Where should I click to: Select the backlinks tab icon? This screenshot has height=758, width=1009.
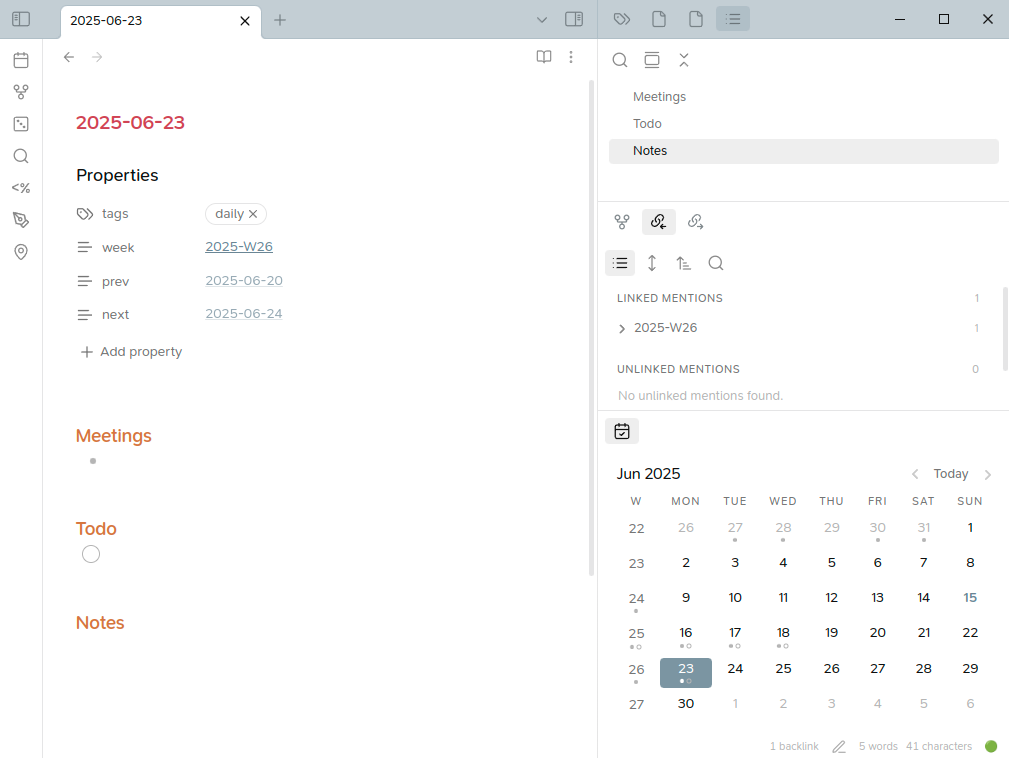[658, 222]
